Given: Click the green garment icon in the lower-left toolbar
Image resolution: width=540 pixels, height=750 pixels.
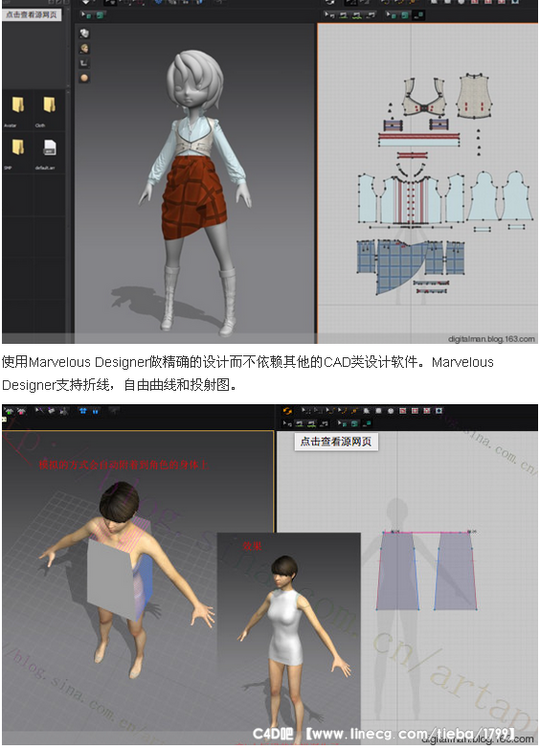Looking at the screenshot, I should 9,411.
